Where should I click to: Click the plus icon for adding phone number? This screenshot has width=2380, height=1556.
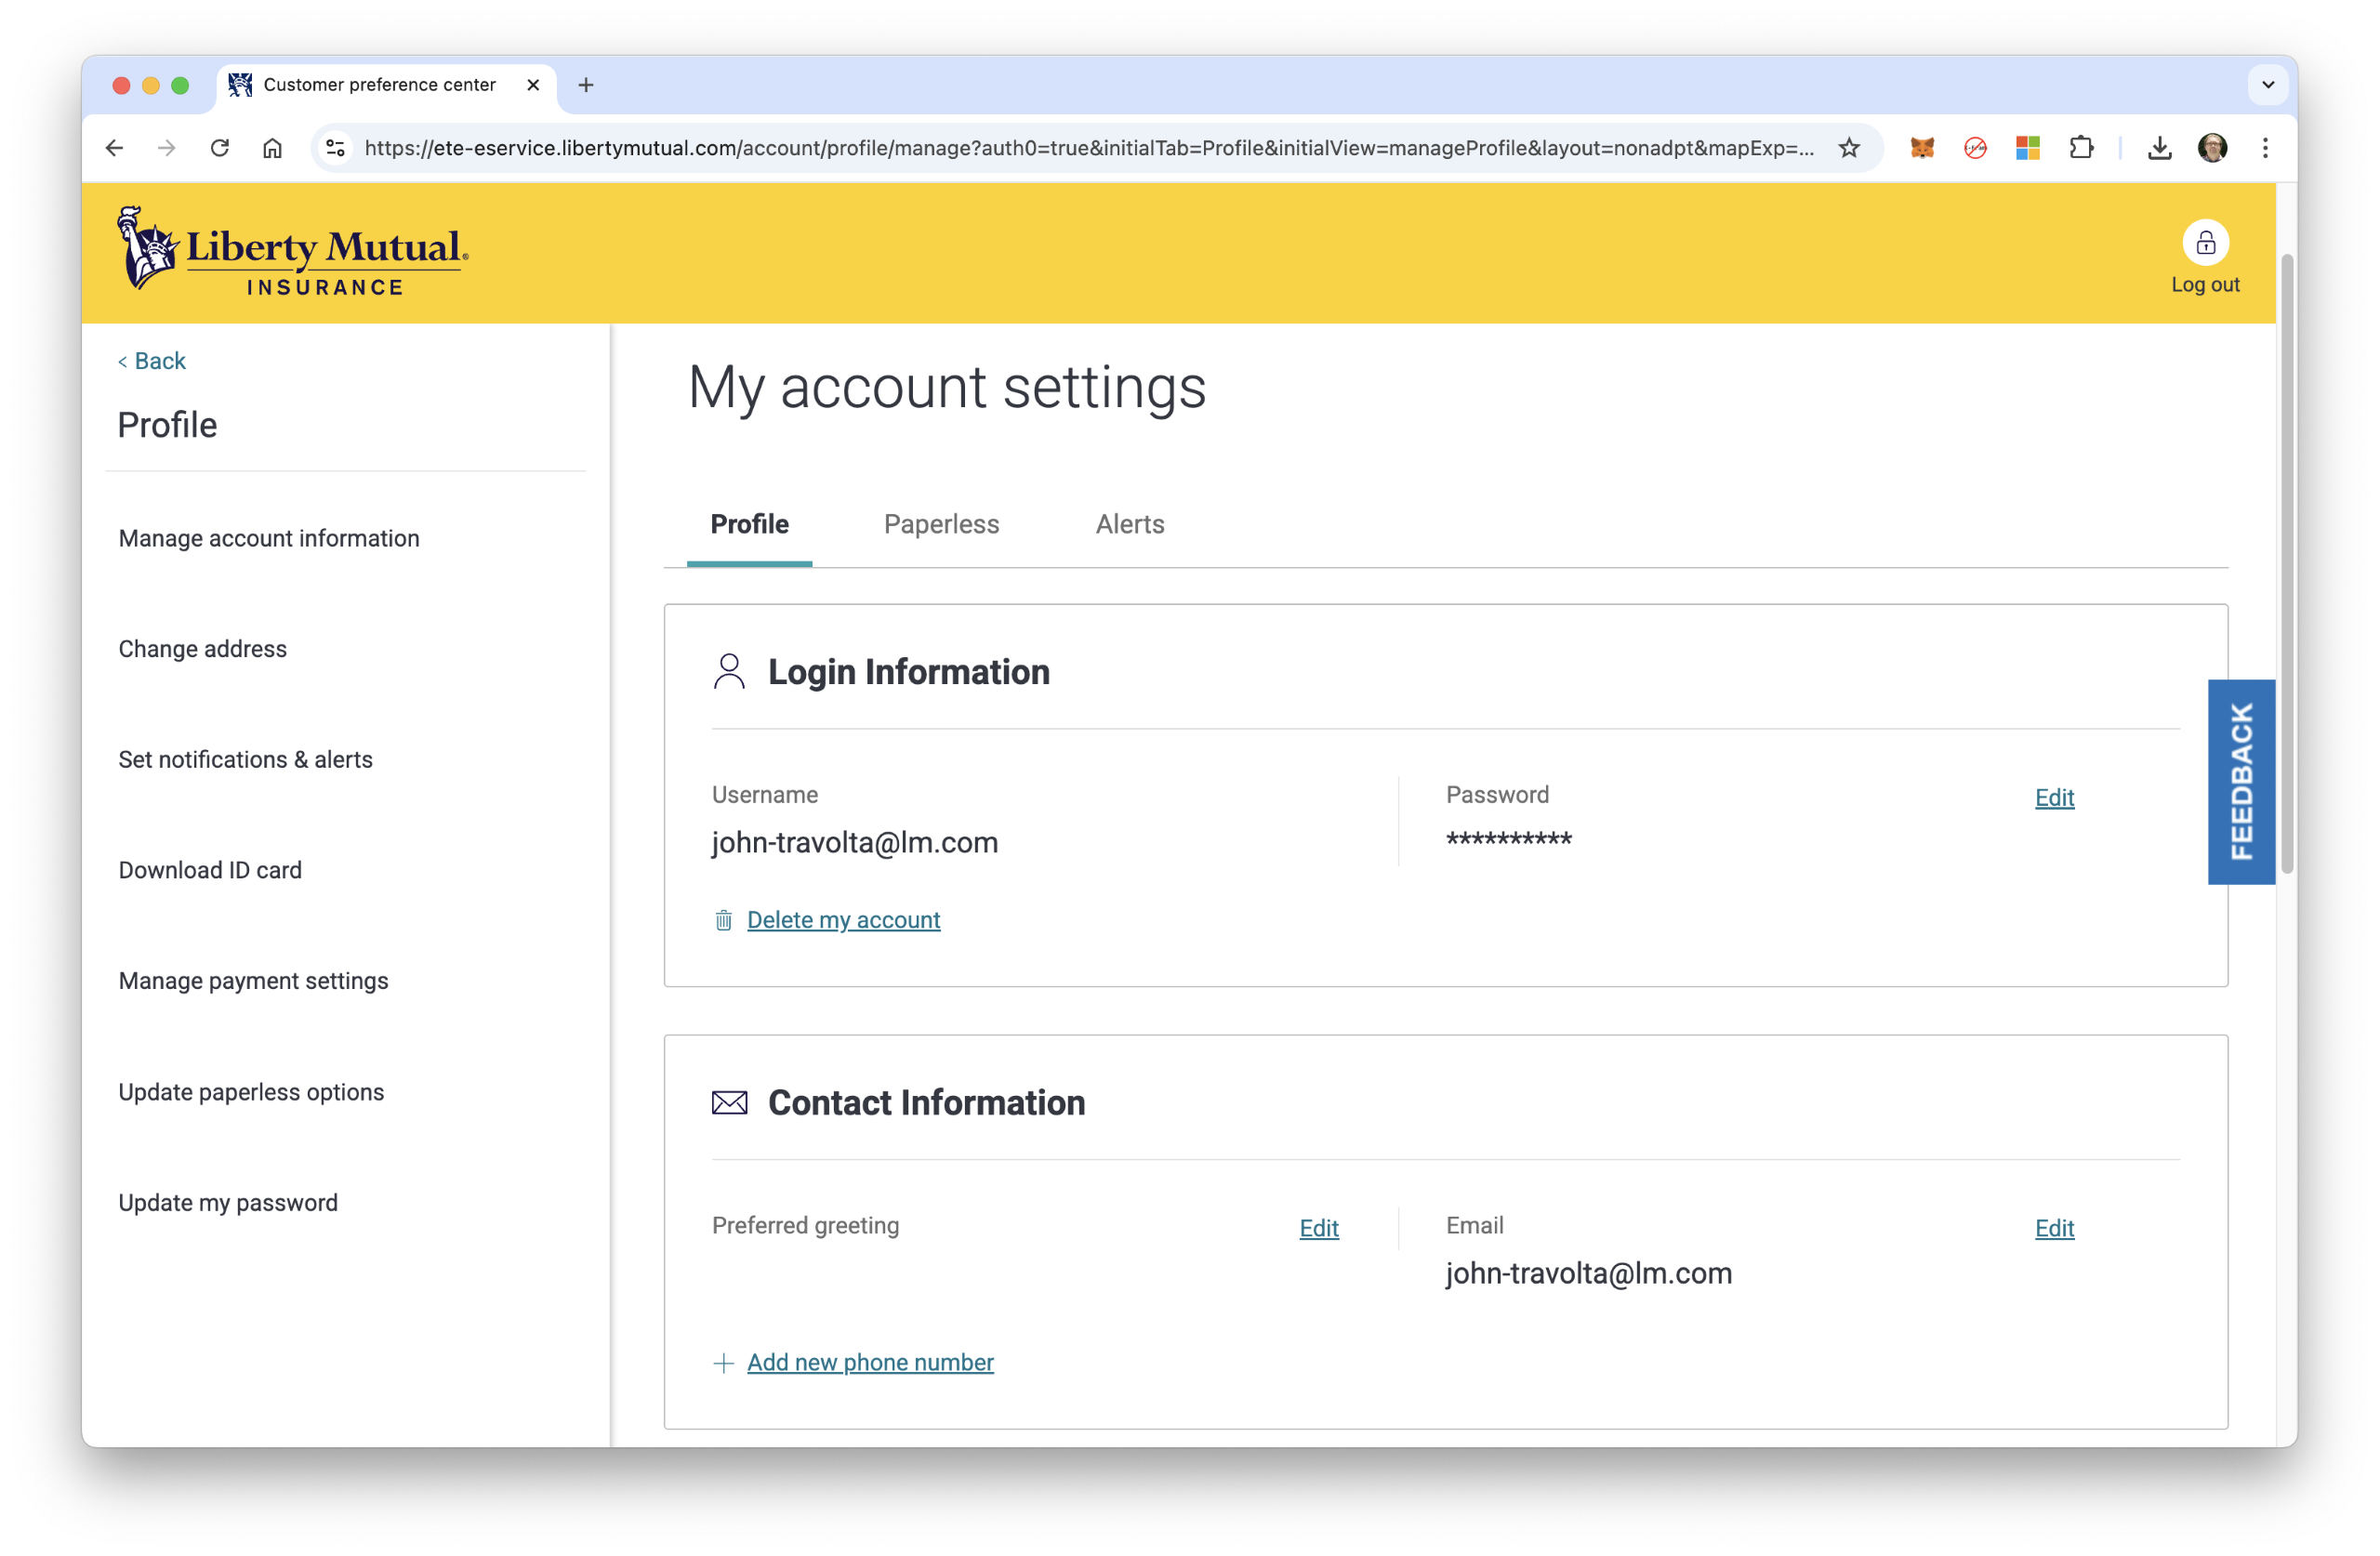pos(723,1363)
